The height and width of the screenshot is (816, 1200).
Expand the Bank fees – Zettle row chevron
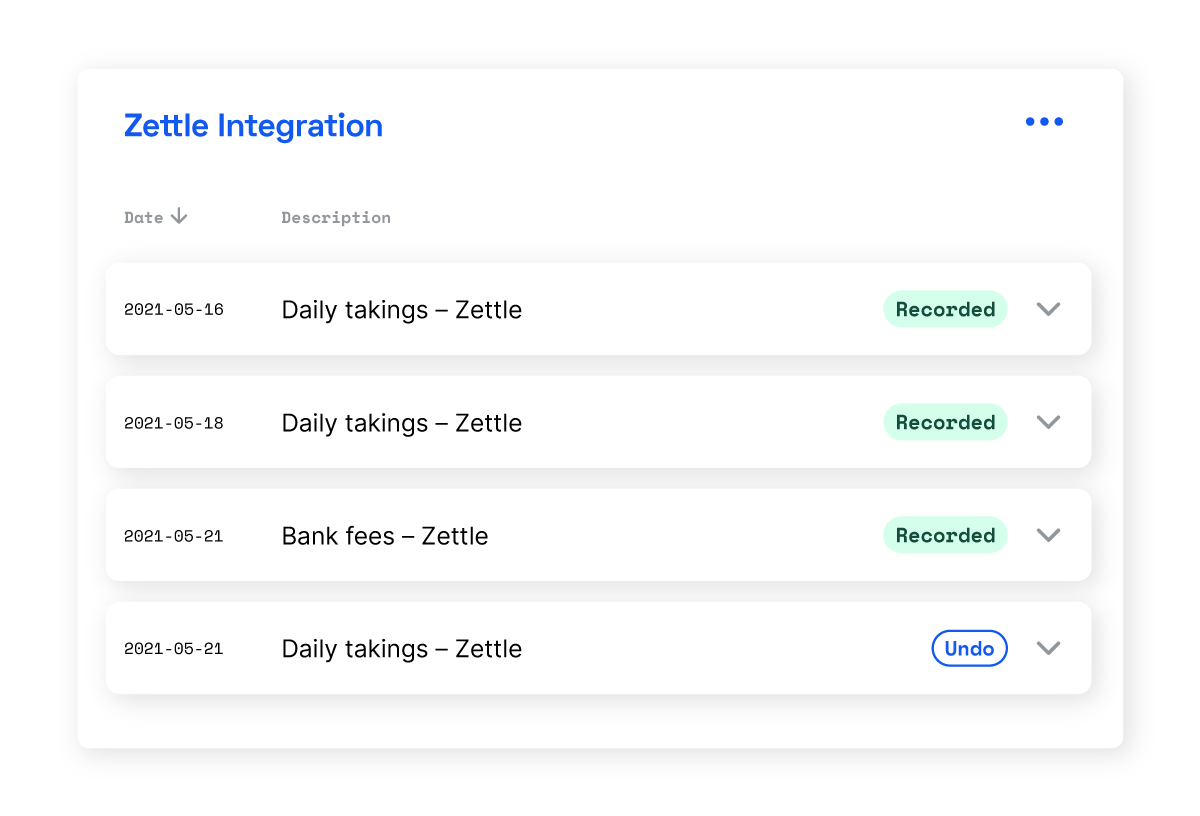coord(1048,535)
